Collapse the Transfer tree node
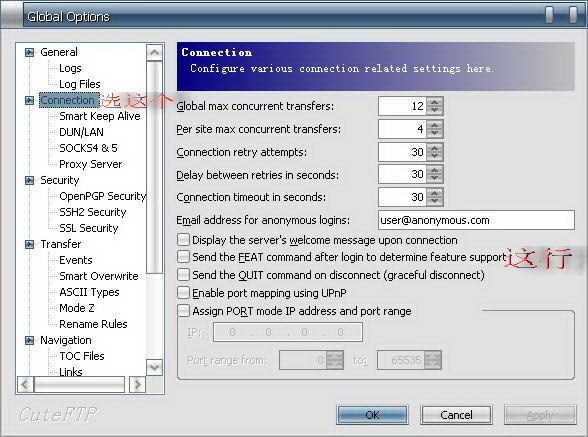The image size is (588, 437). click(29, 245)
